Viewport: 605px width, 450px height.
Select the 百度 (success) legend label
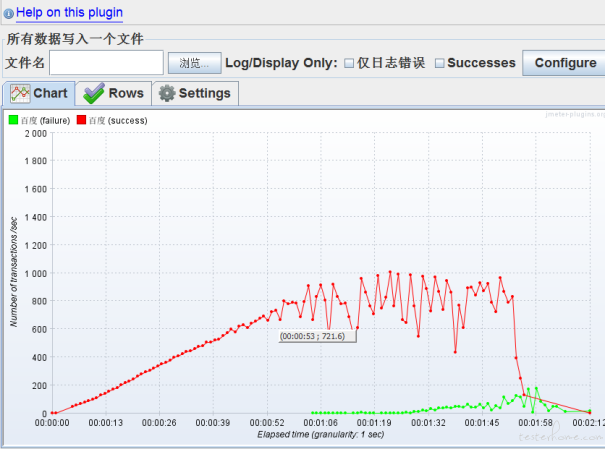pyautogui.click(x=118, y=120)
